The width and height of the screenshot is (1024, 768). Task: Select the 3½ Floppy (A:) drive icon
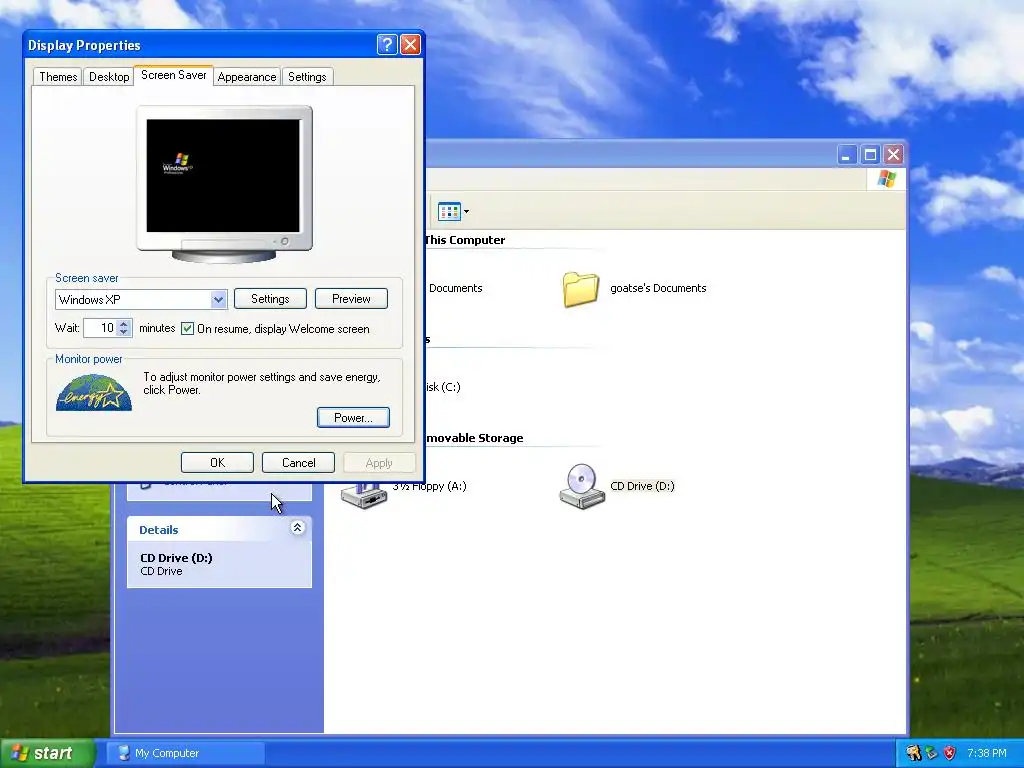coord(364,496)
